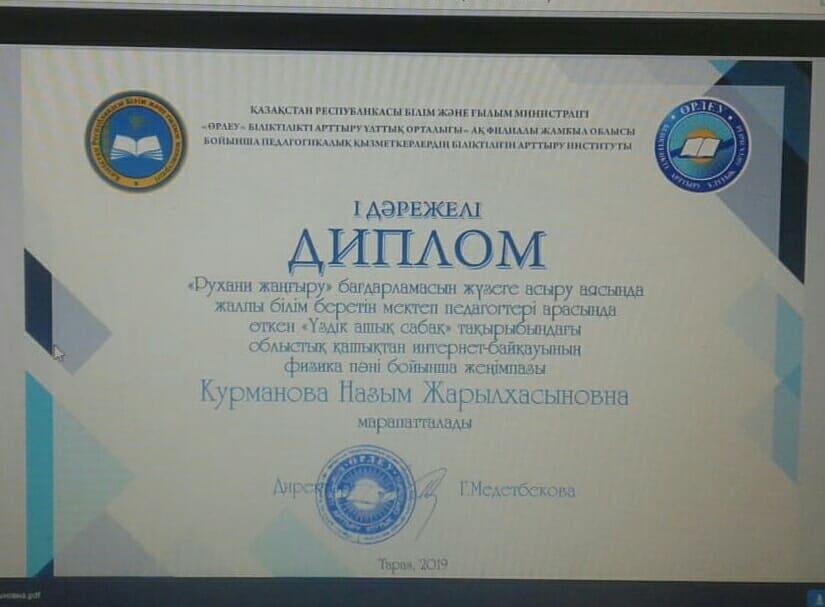Click the 'Г.Медетбекова' signature name
Image resolution: width=825 pixels, height=607 pixels.
pos(517,490)
